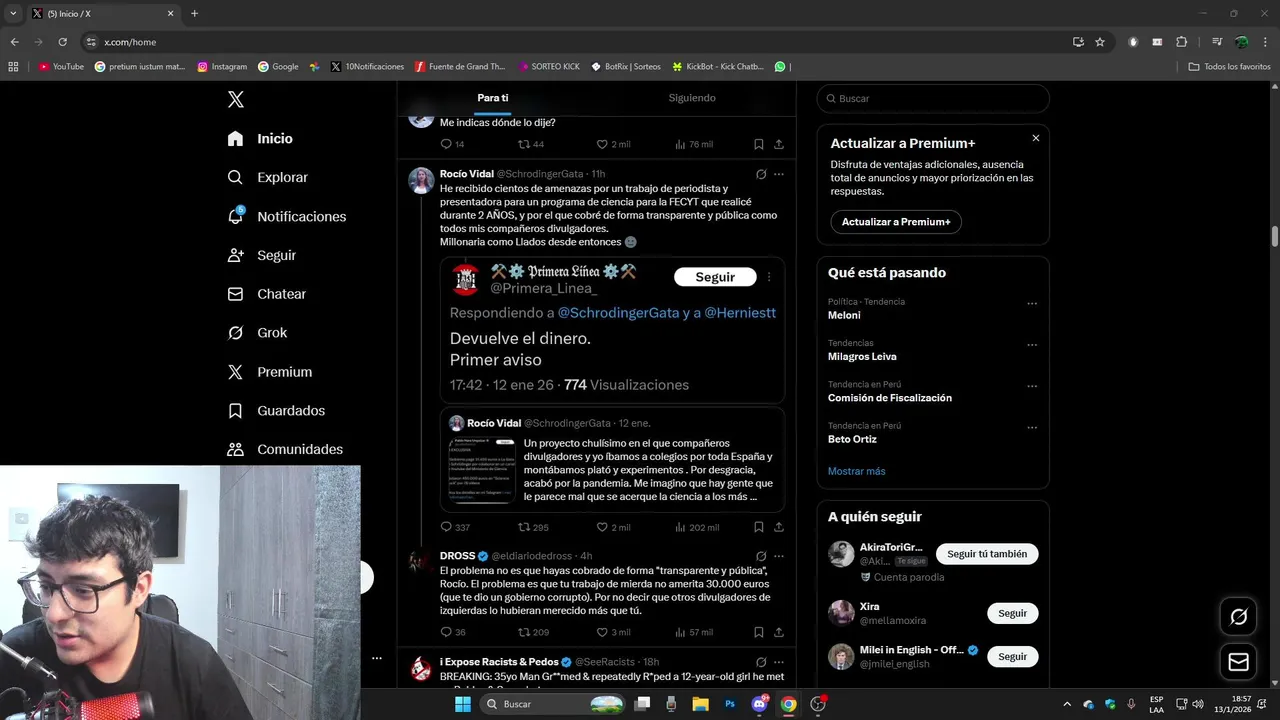Open more options for Milagros Leiva trend
Image resolution: width=1280 pixels, height=720 pixels.
1032,344
